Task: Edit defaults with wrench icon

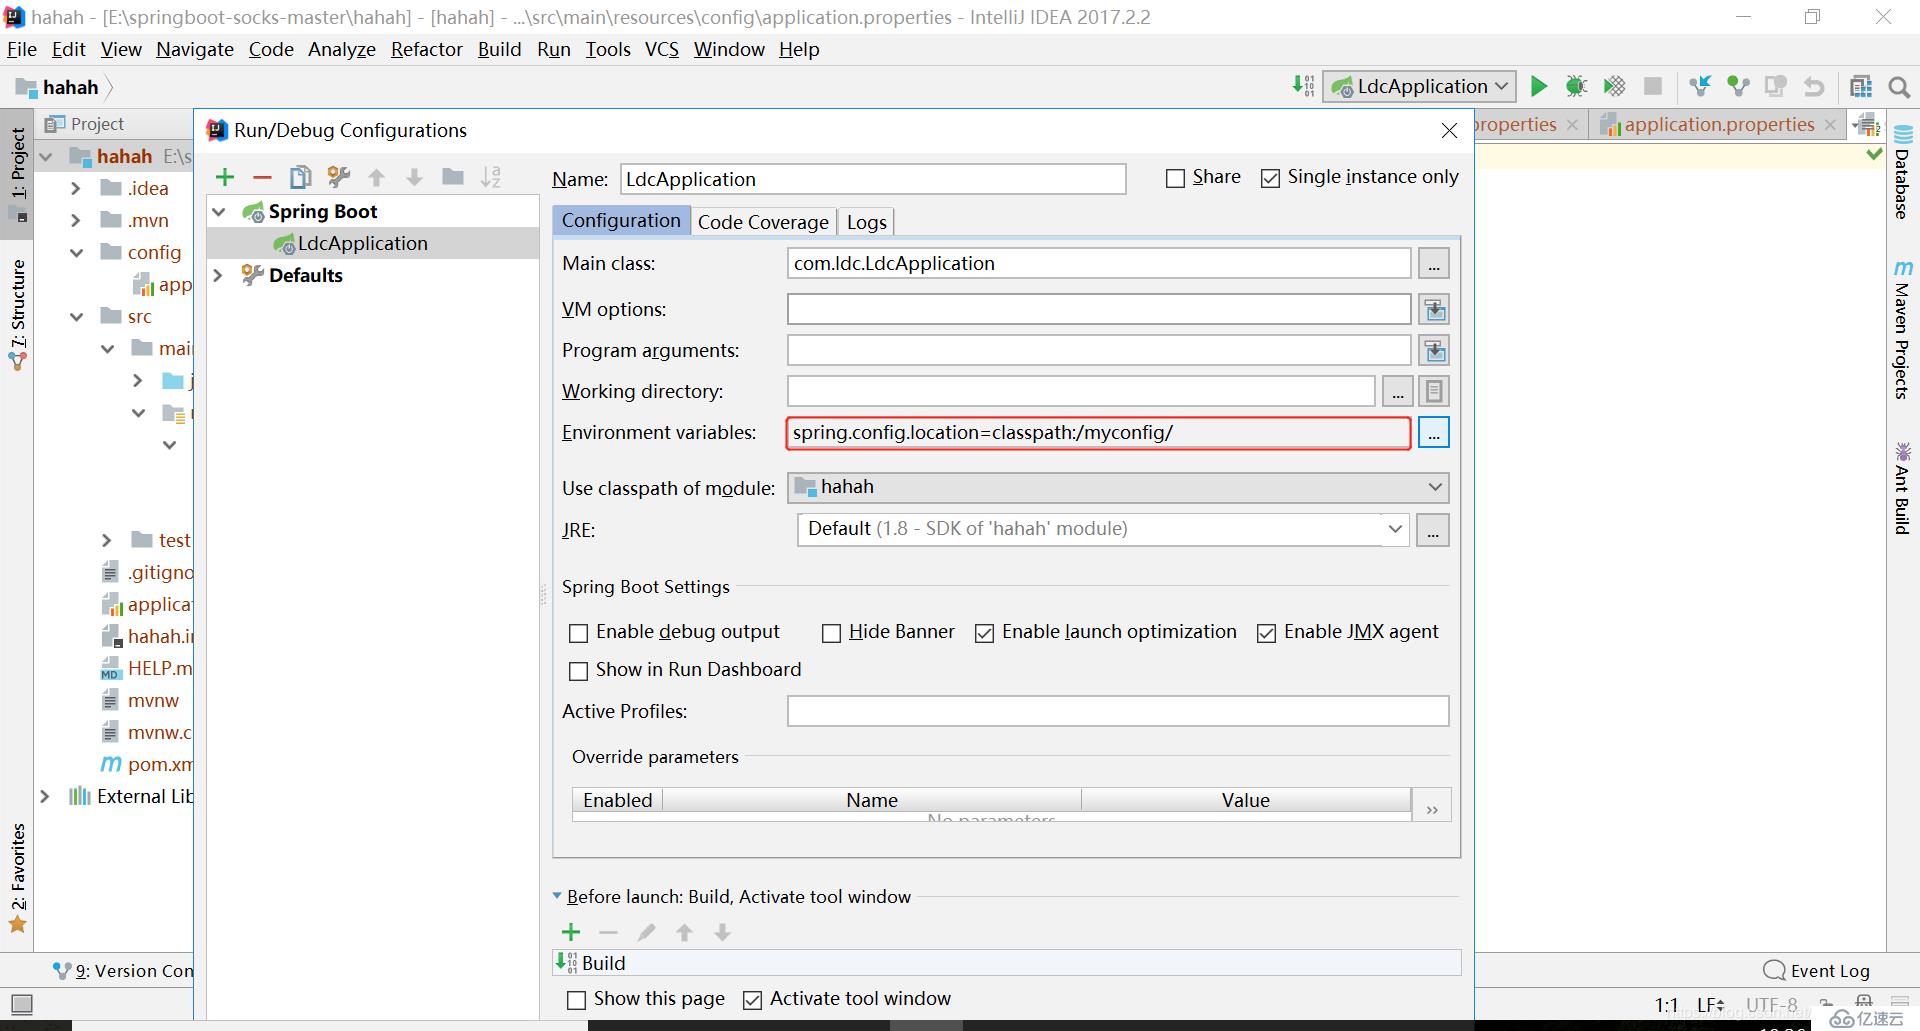Action: coord(338,177)
